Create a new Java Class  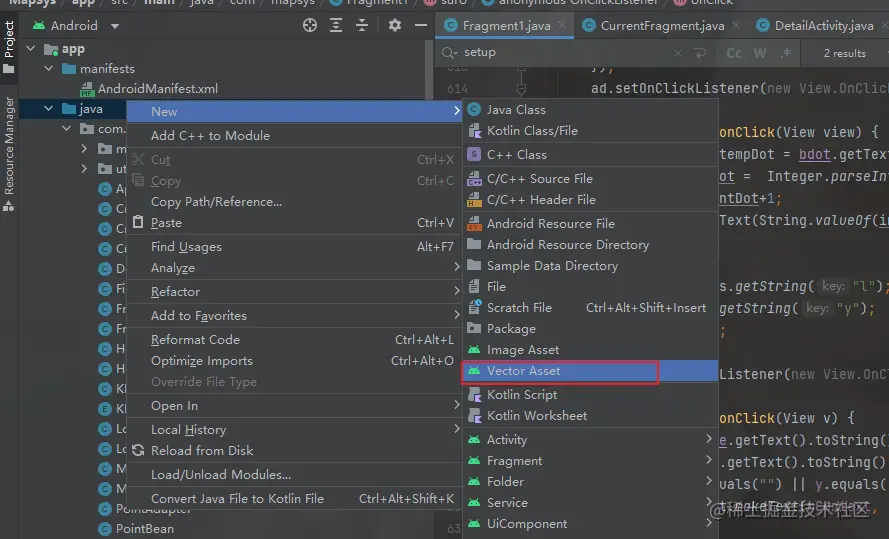tap(591, 109)
